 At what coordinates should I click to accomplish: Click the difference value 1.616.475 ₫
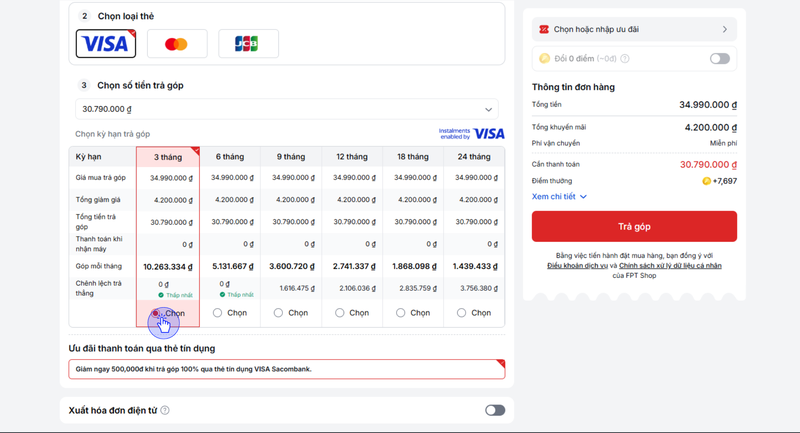tap(297, 288)
